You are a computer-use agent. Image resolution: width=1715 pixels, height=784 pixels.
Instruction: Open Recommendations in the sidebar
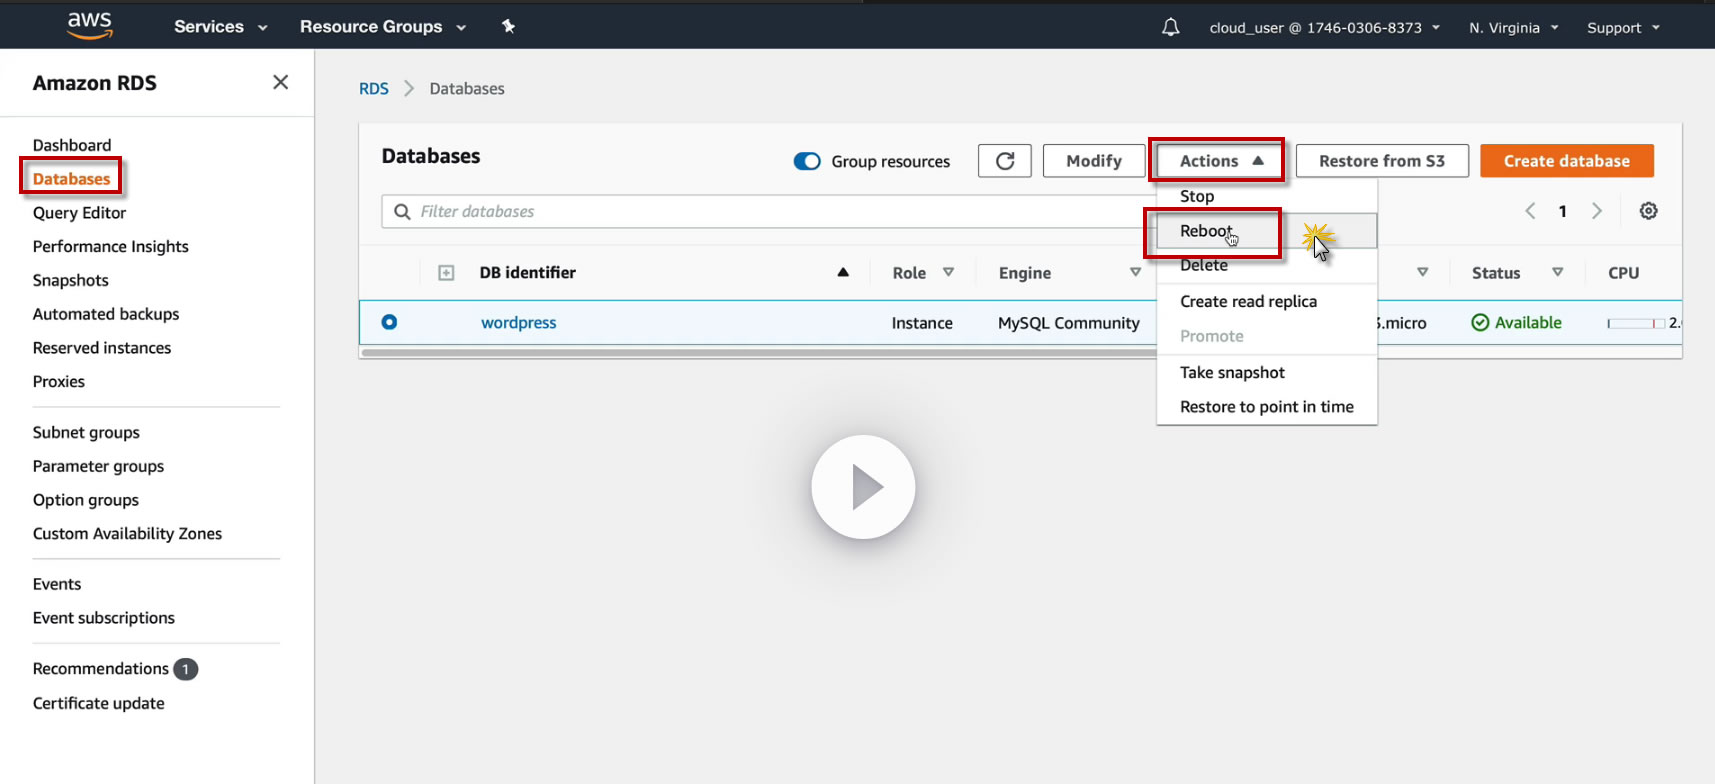coord(101,669)
